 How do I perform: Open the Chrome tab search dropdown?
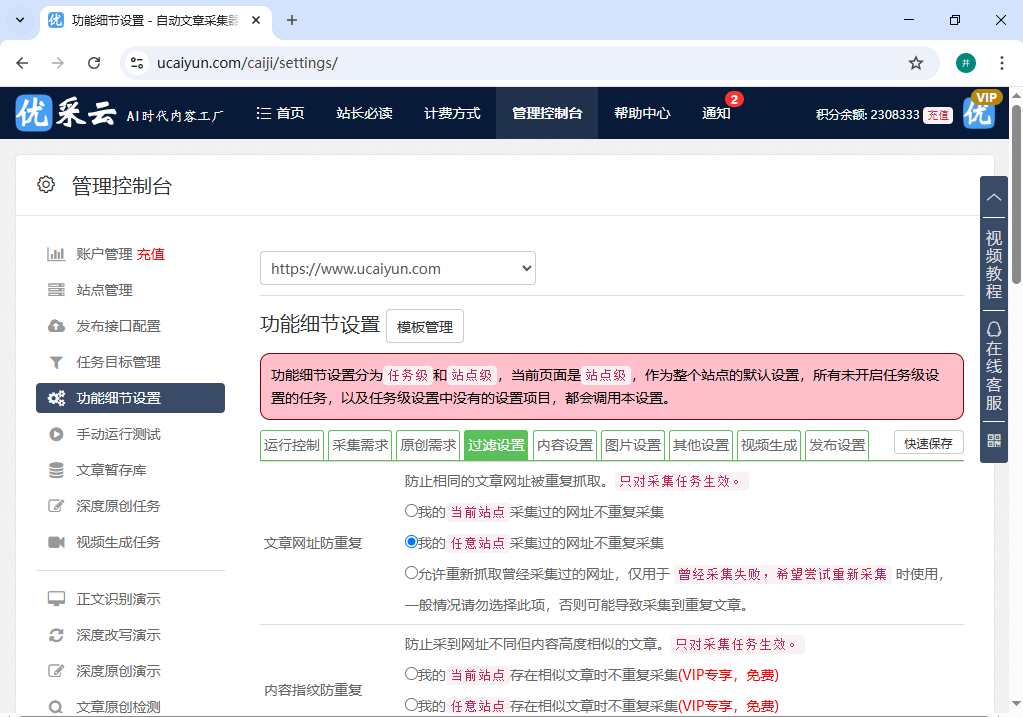click(x=20, y=20)
